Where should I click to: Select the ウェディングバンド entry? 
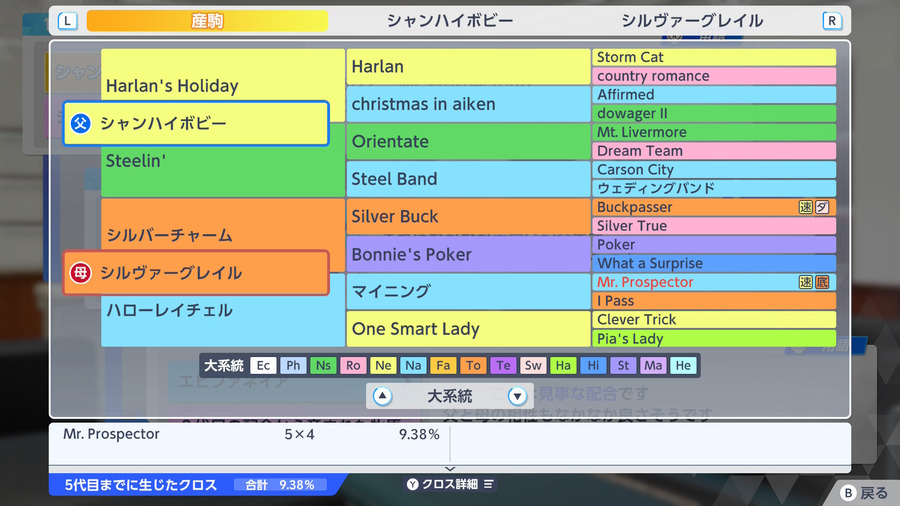tap(714, 188)
